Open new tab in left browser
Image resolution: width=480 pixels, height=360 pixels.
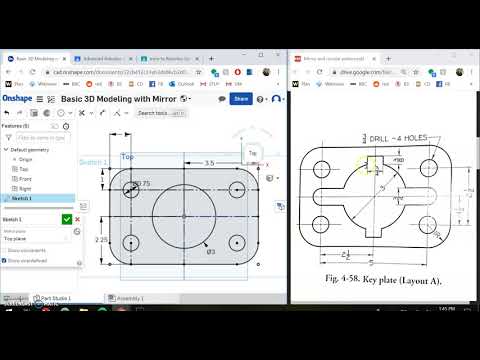tap(211, 59)
